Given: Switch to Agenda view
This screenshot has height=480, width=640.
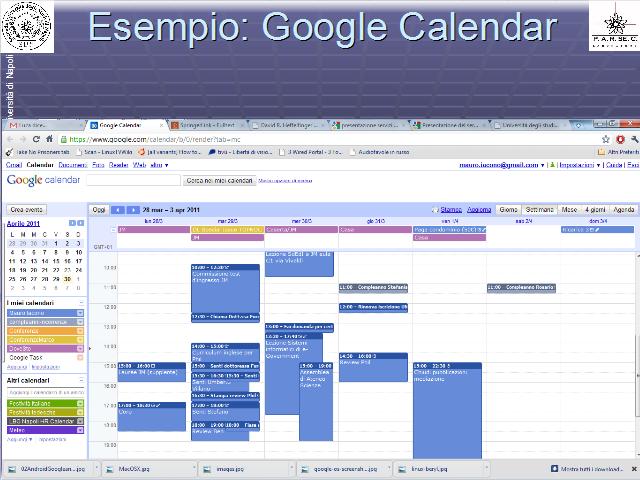Looking at the screenshot, I should click(x=624, y=209).
